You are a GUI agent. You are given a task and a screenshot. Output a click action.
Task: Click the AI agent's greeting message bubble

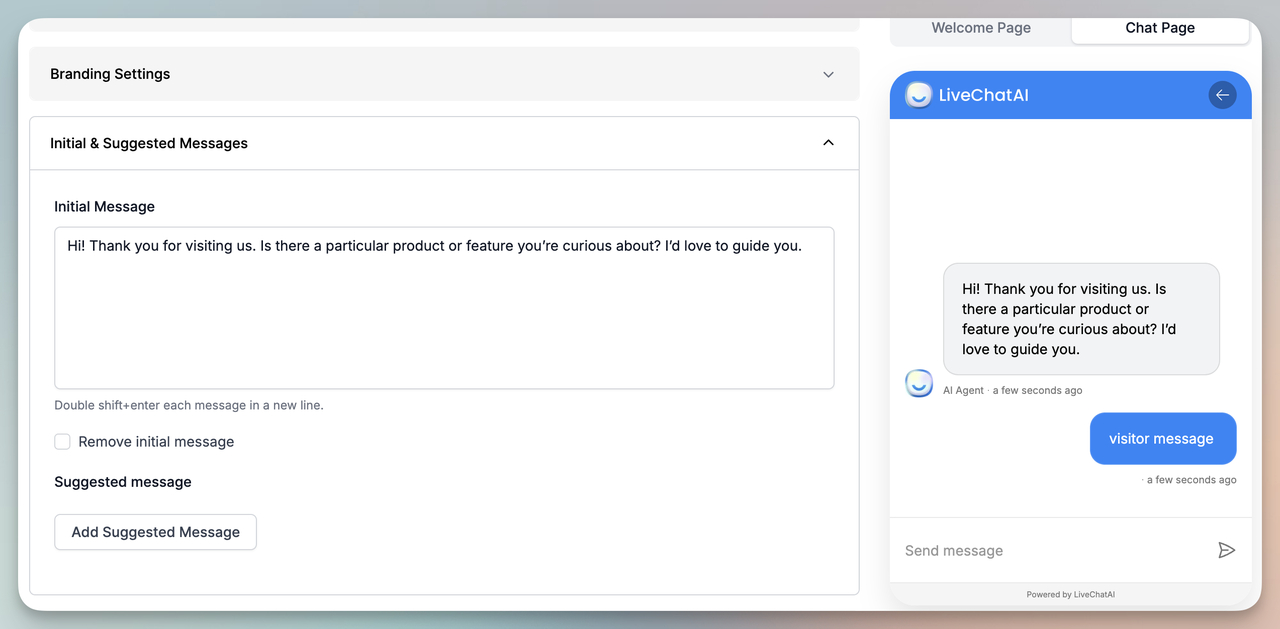[1081, 318]
